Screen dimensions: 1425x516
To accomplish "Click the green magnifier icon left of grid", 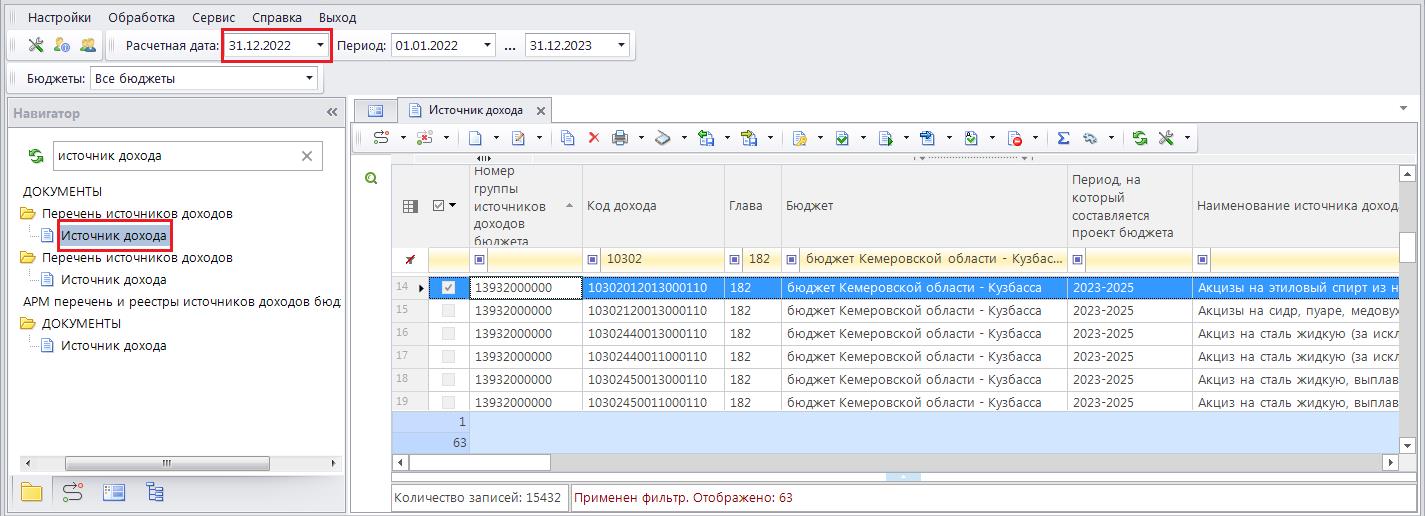I will click(x=371, y=178).
